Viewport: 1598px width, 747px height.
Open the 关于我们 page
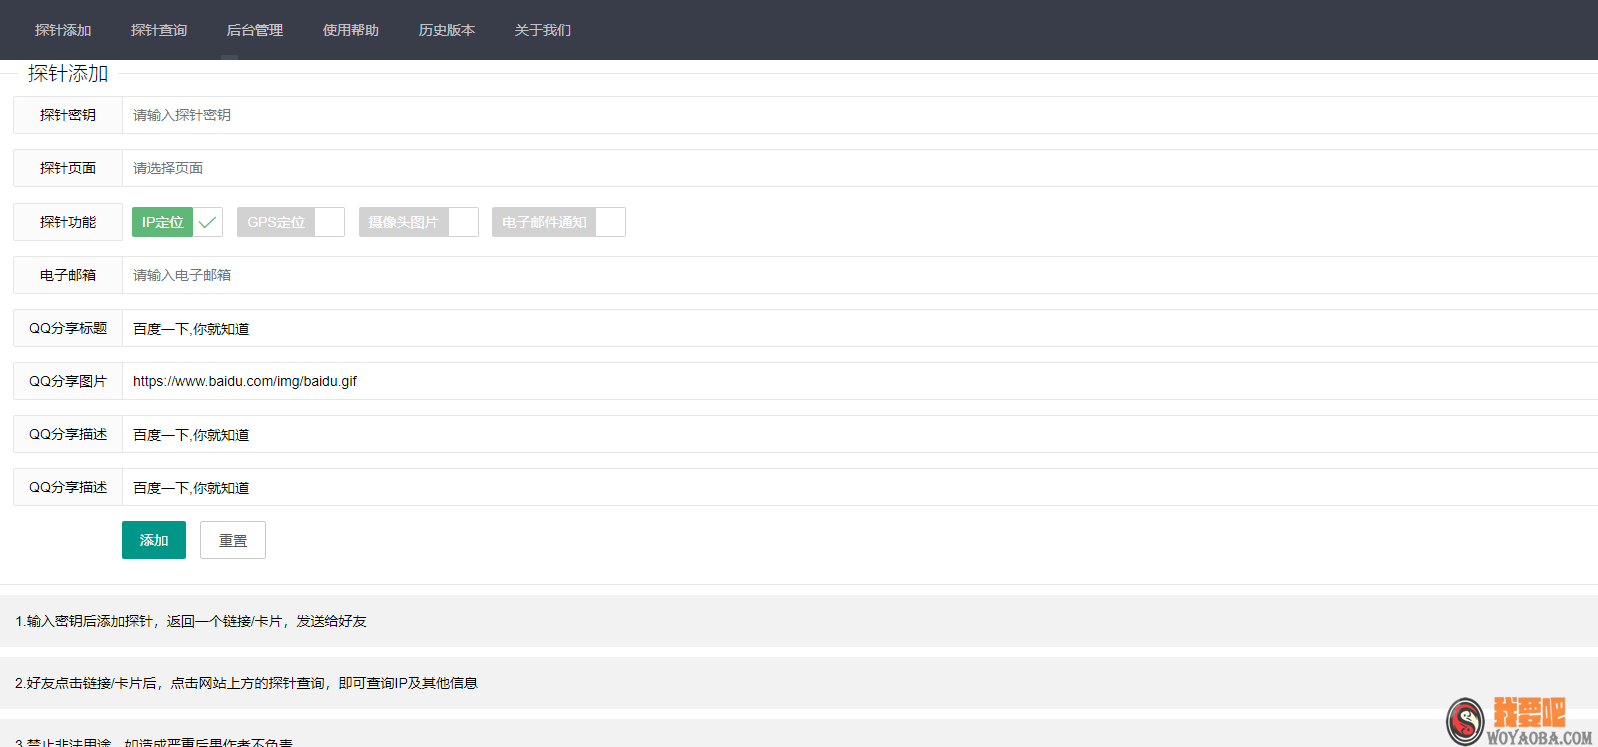[x=543, y=30]
